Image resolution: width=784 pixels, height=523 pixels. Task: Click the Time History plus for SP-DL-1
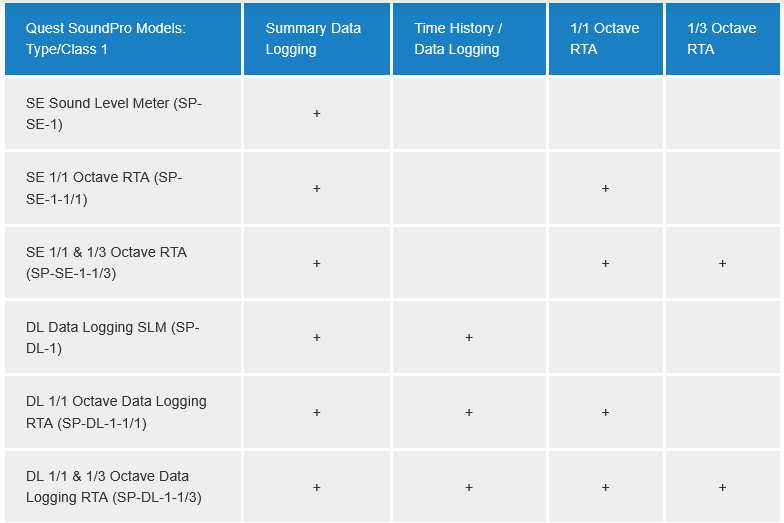click(469, 338)
